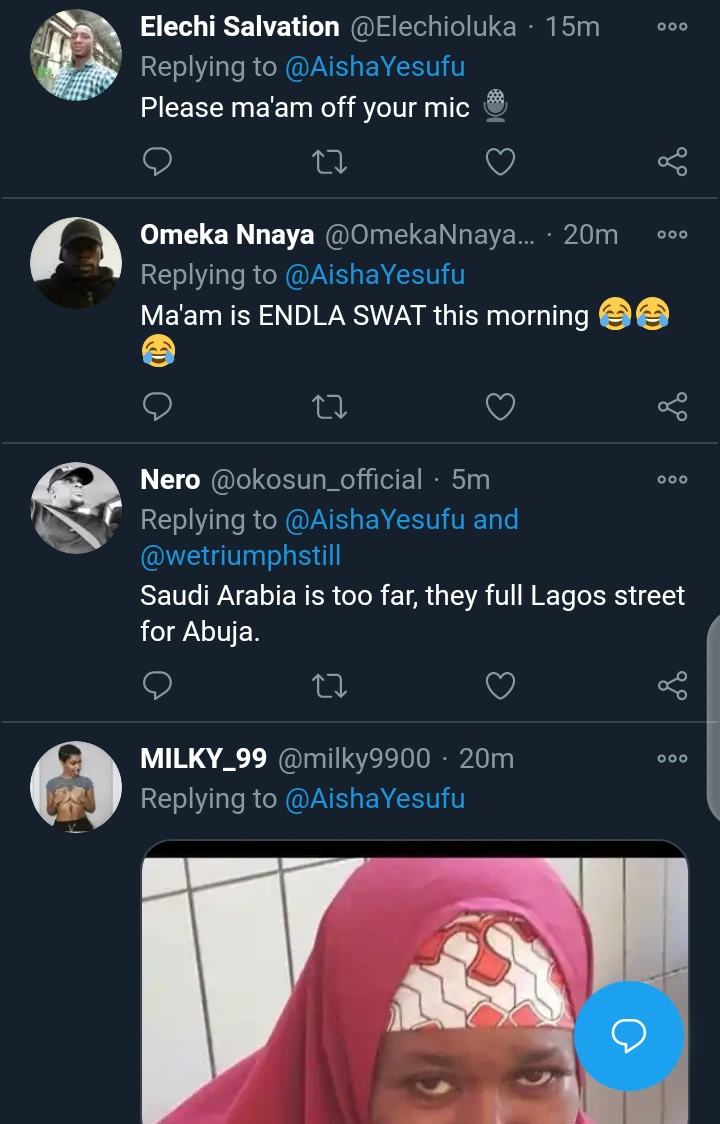Reply to Omeka Nnaya's tweet

pyautogui.click(x=157, y=406)
